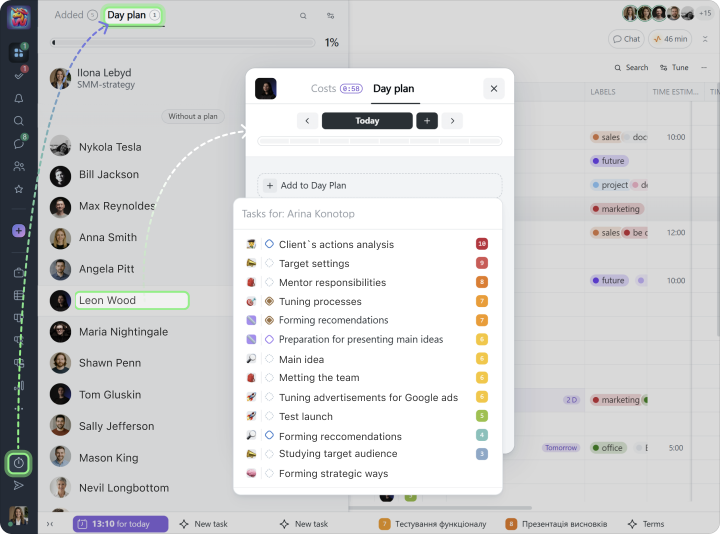Click the Today button in date navigator
The width and height of the screenshot is (720, 534).
click(x=367, y=121)
